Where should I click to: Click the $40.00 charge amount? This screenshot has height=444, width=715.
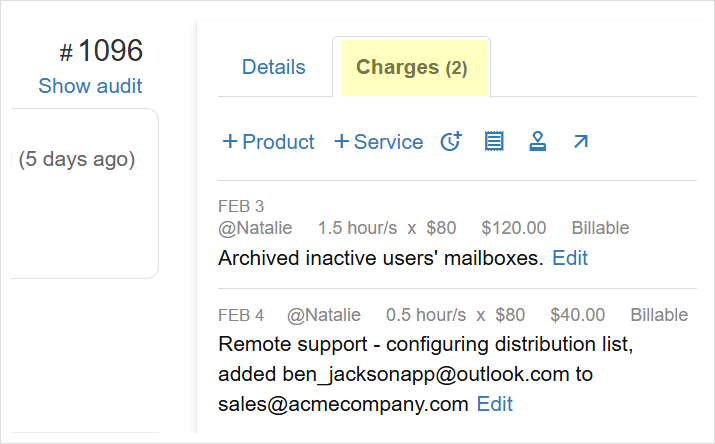click(578, 315)
